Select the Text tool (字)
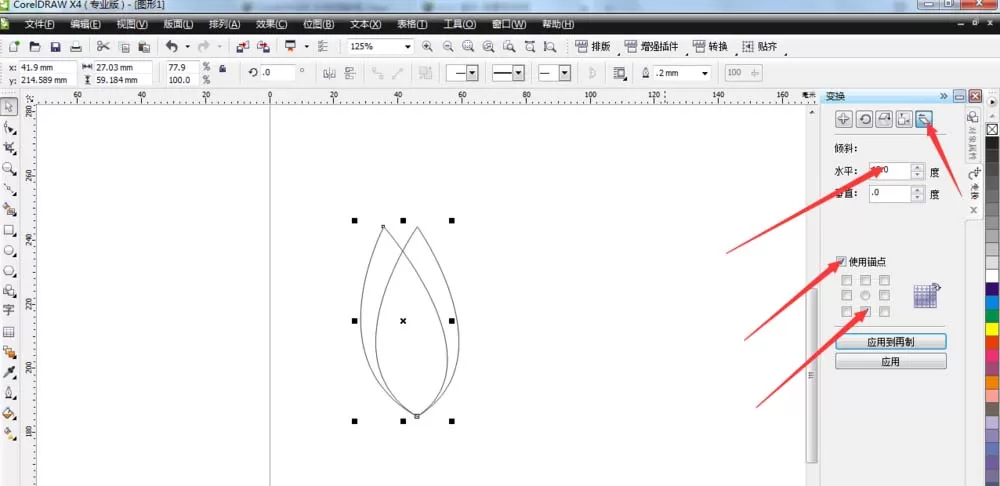Image resolution: width=1000 pixels, height=486 pixels. pos(9,311)
